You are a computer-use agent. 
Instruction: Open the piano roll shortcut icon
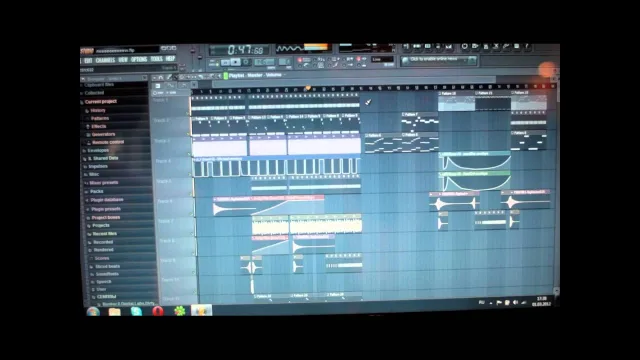tap(427, 47)
